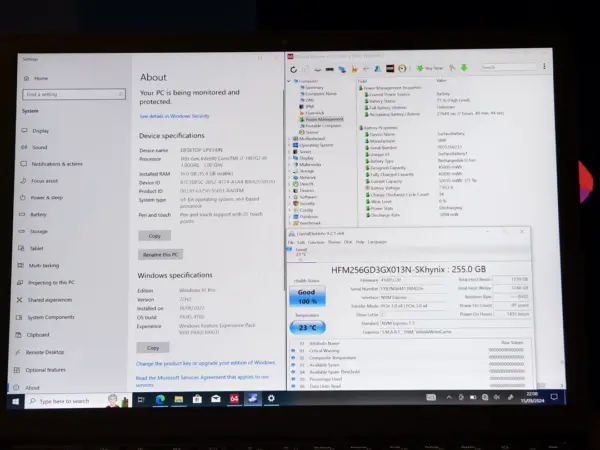Click the orange clock gauge icon in AIDA64 toolbar
The height and width of the screenshot is (450, 600).
tap(402, 68)
